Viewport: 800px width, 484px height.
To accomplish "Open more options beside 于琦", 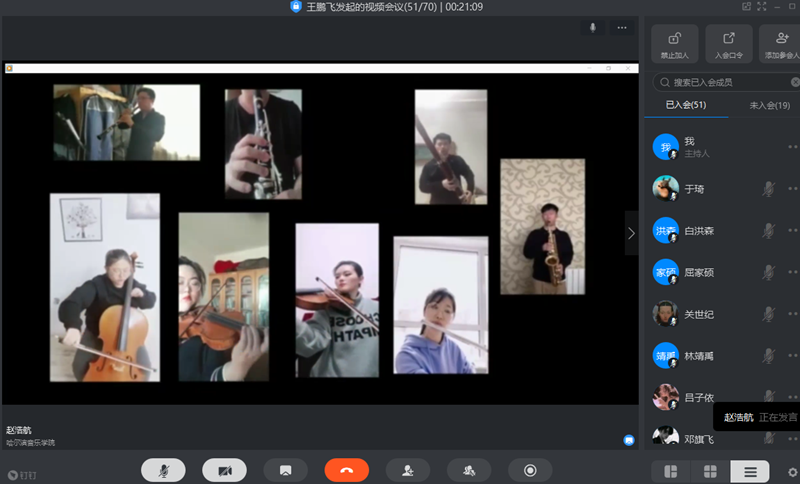I will click(792, 188).
